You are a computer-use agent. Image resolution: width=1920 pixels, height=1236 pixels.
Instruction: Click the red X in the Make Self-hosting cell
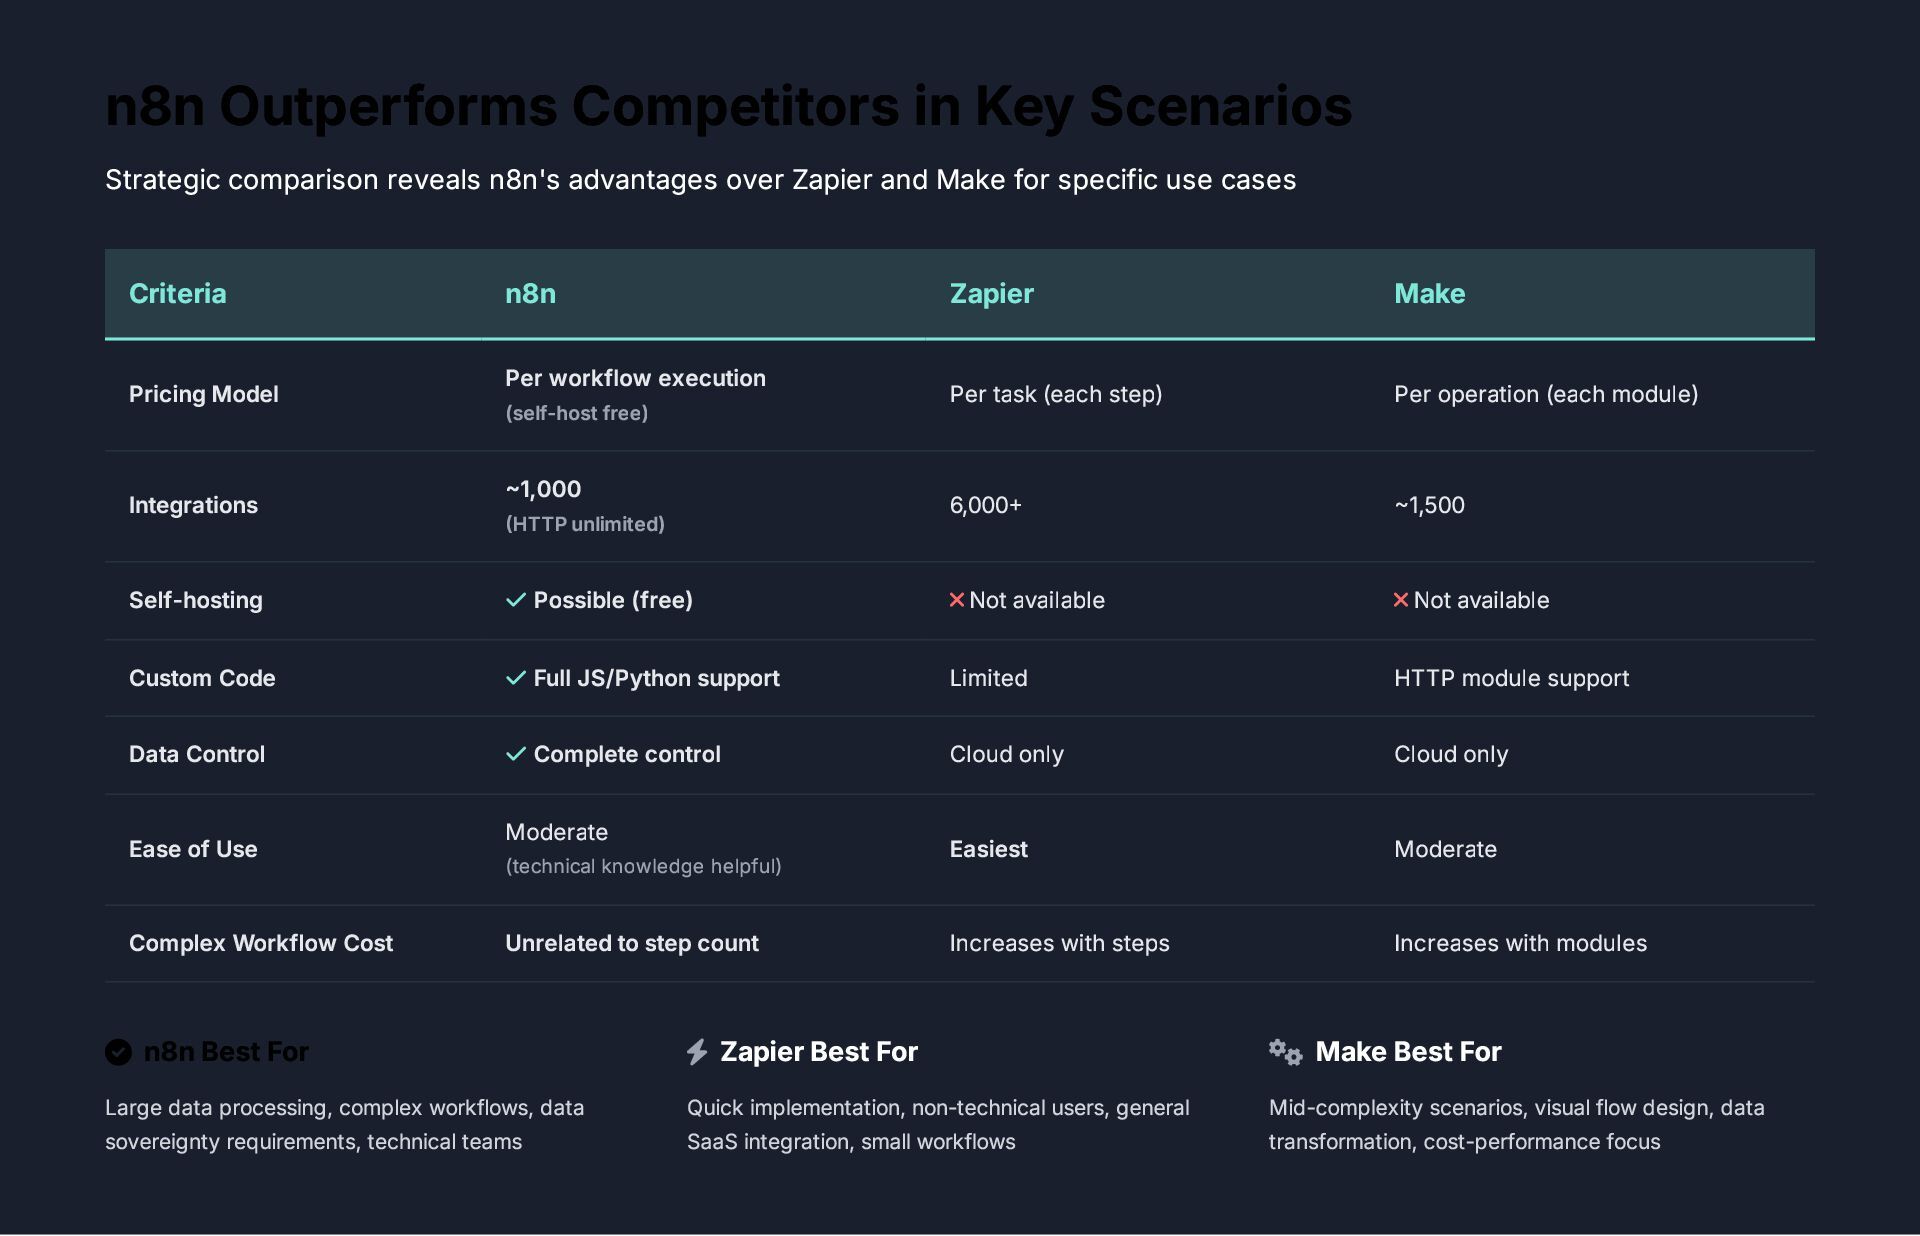point(1401,600)
